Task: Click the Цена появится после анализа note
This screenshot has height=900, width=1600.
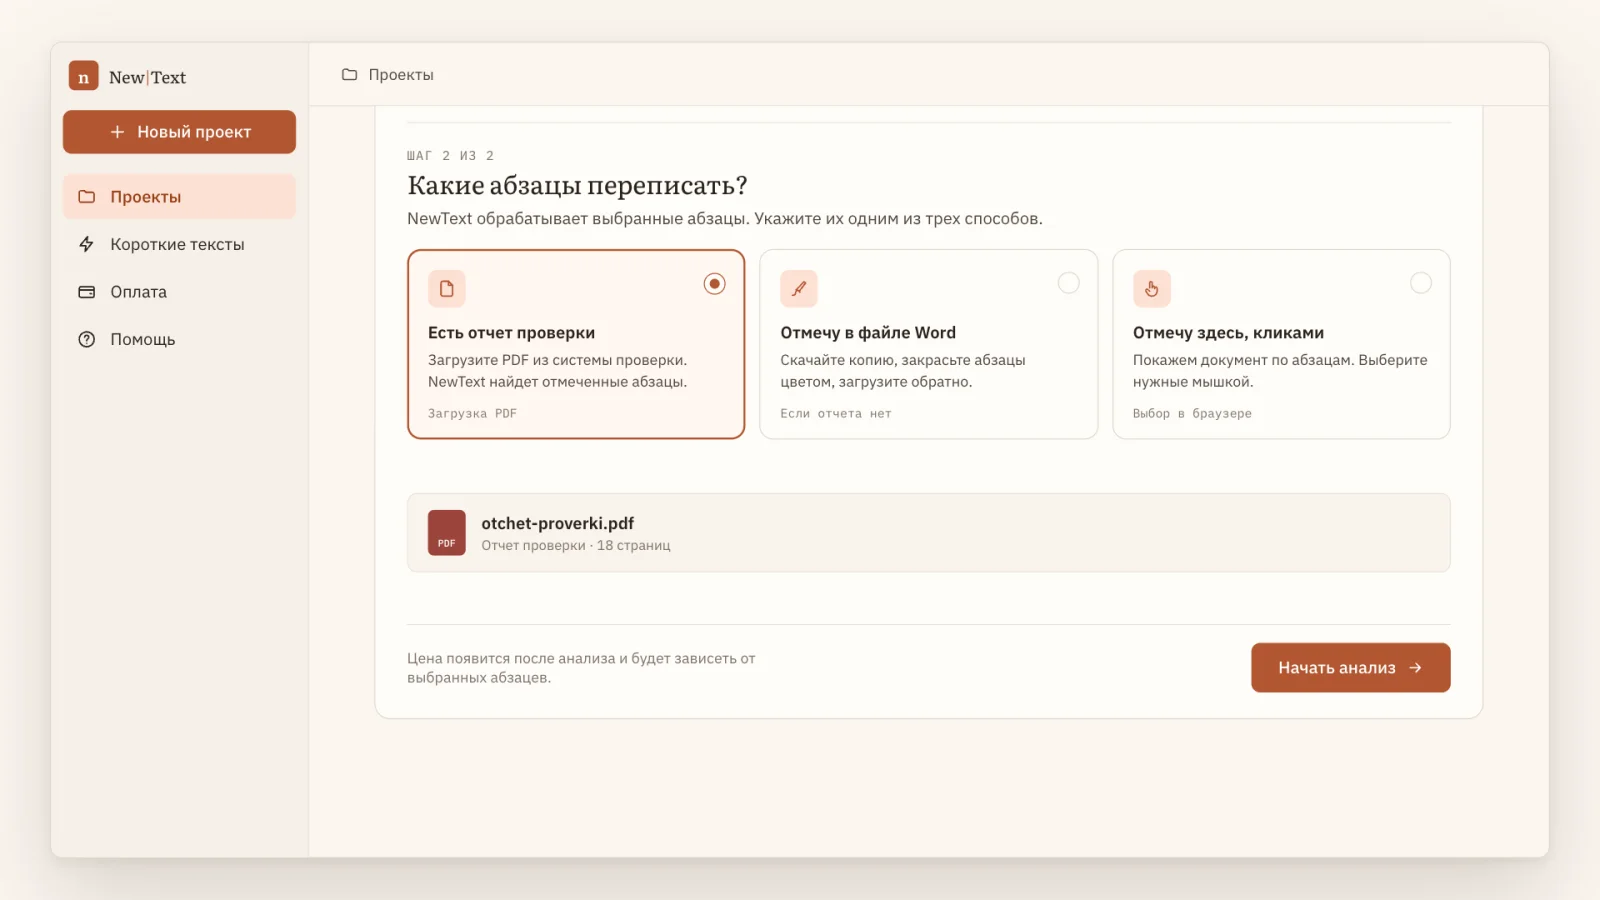Action: click(x=581, y=668)
